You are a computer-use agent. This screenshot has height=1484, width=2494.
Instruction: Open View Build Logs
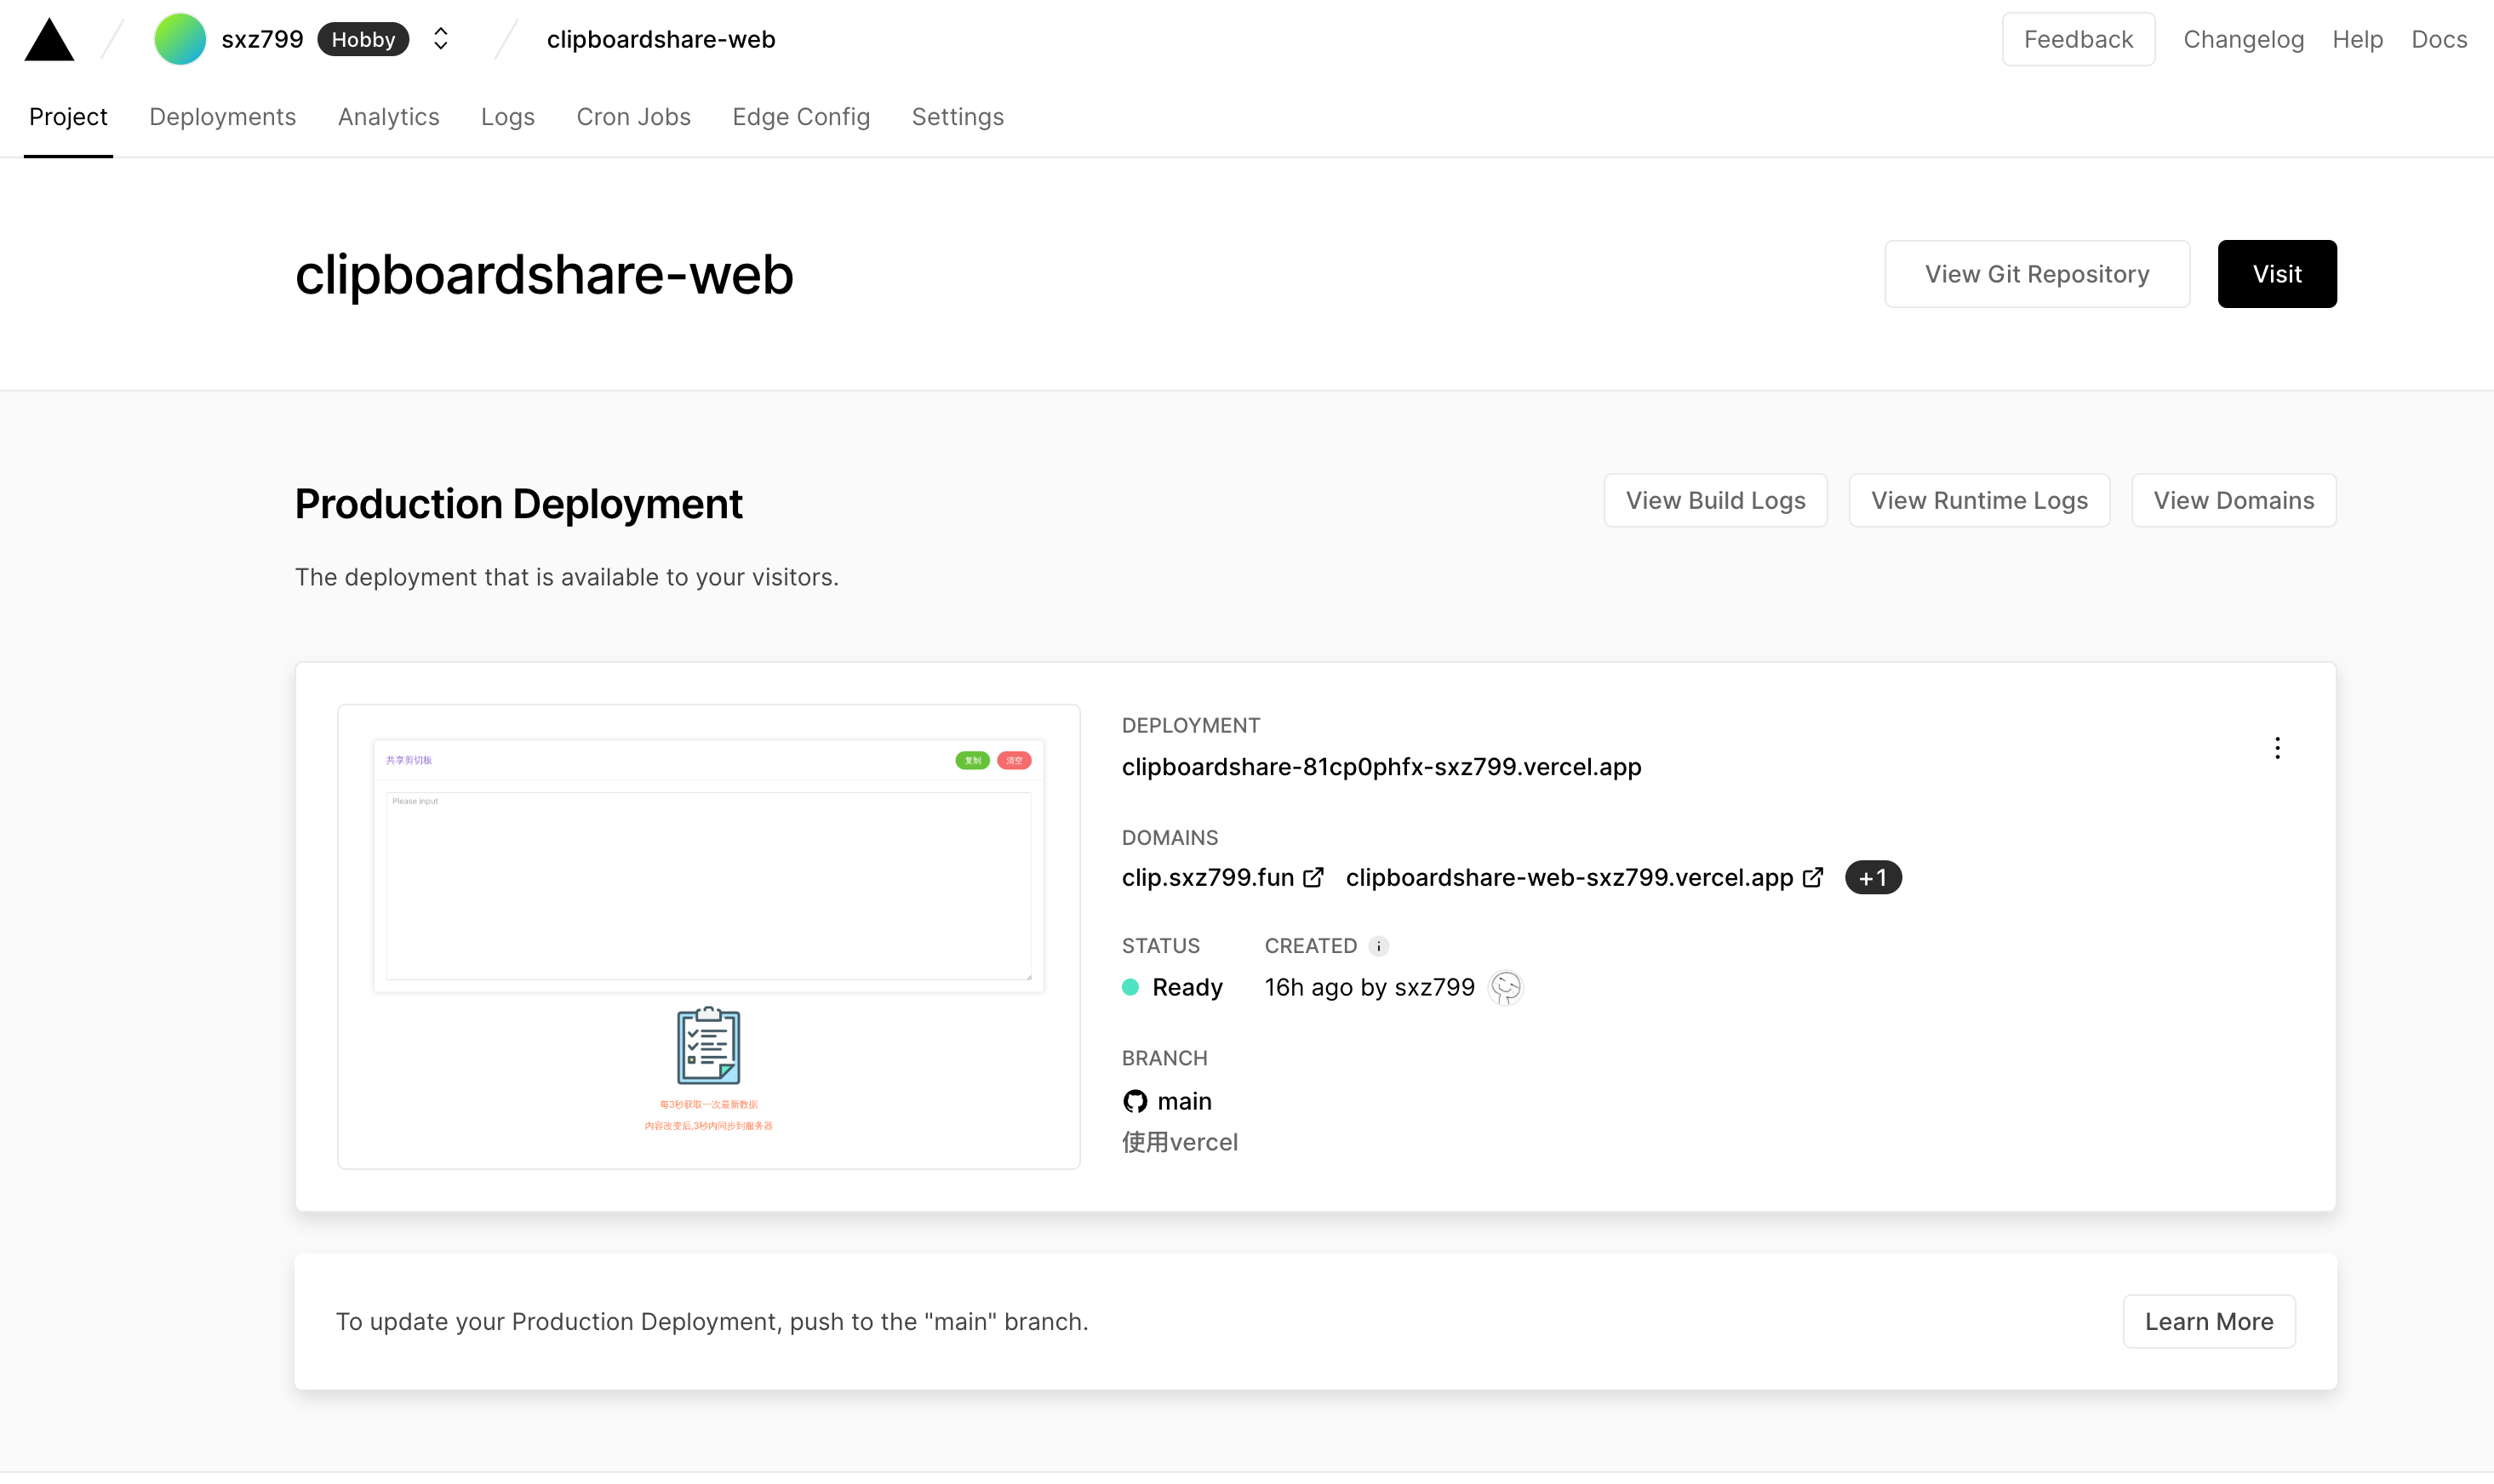pyautogui.click(x=1716, y=500)
